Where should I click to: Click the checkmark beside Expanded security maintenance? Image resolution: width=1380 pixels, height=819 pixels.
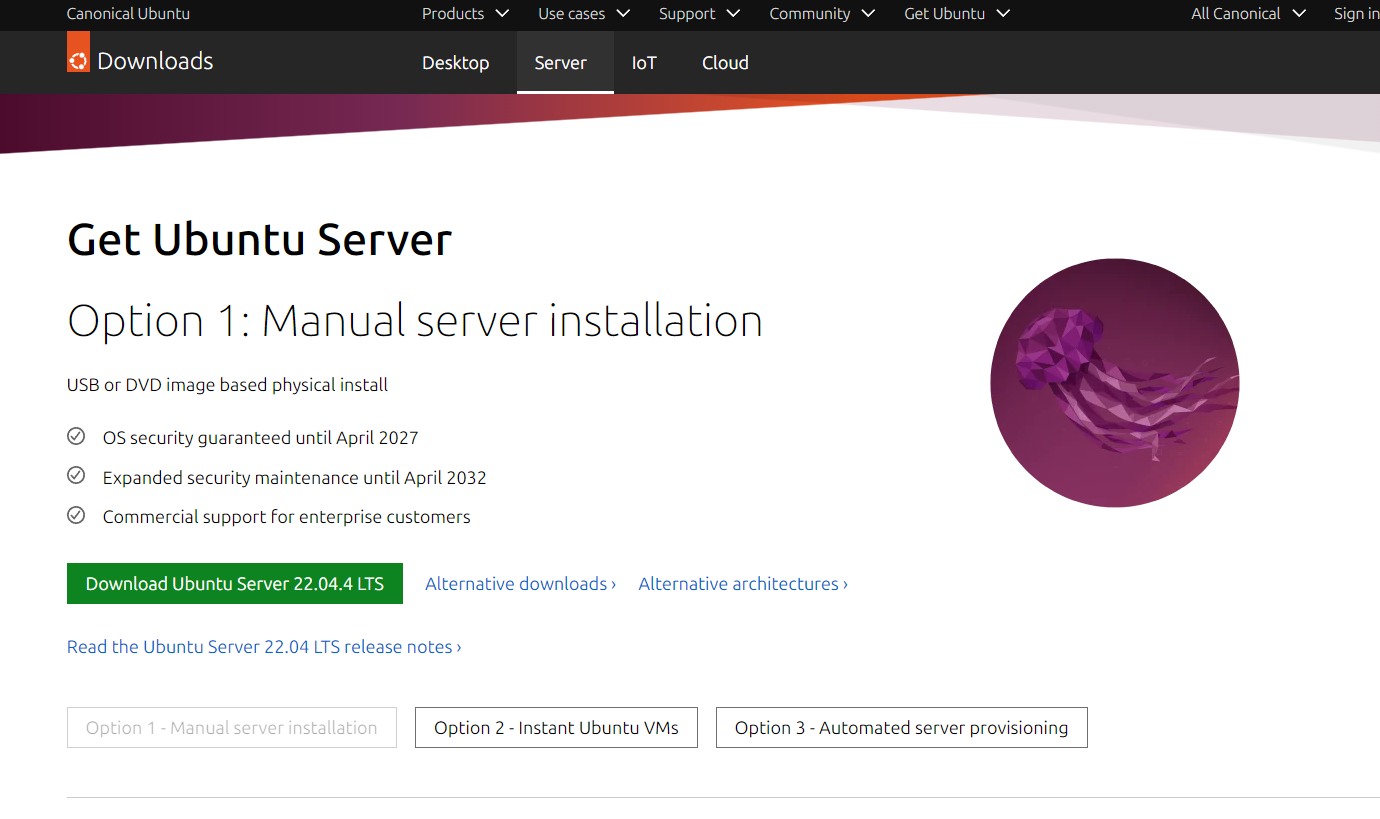76,476
